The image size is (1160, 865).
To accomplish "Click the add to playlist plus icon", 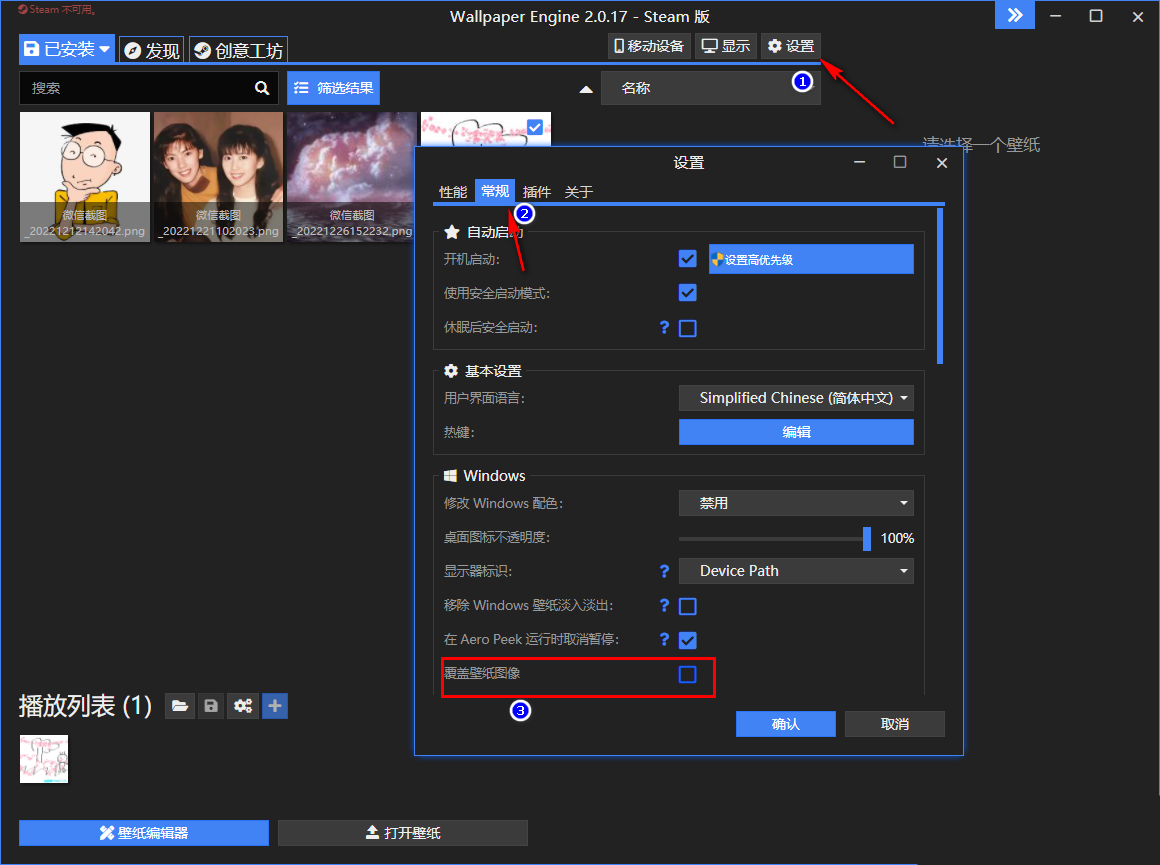I will [x=274, y=706].
